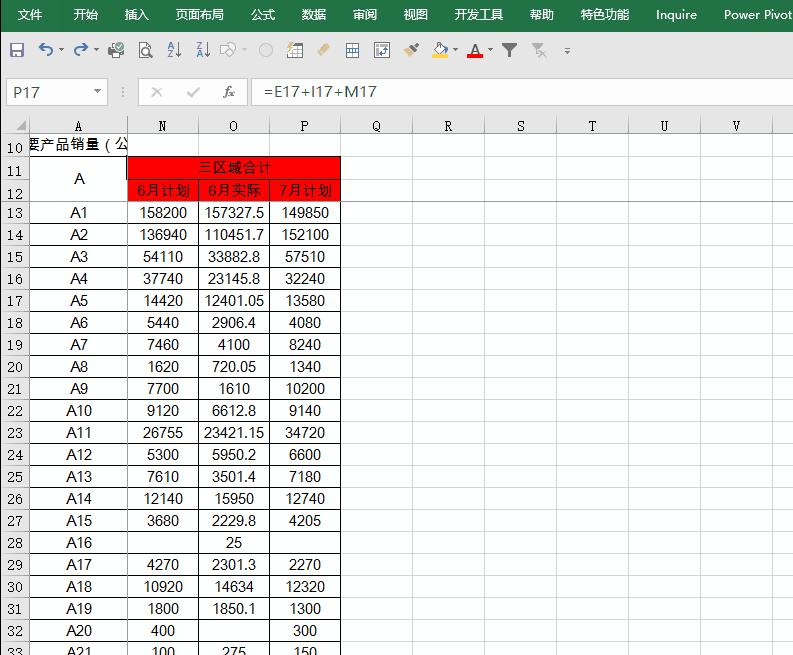Apply the Filter funnel icon
Viewport: 793px width, 655px height.
point(509,50)
